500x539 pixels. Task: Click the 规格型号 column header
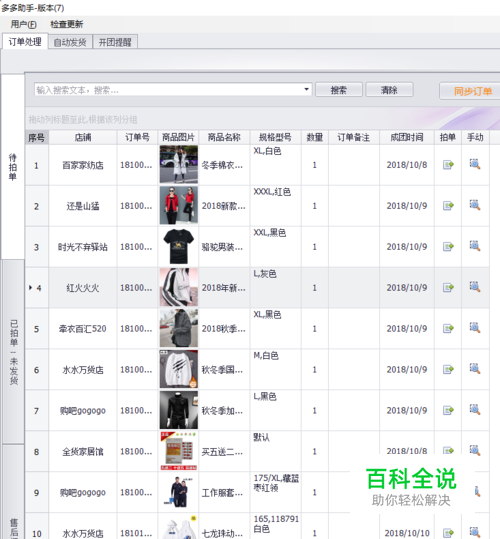coord(275,138)
